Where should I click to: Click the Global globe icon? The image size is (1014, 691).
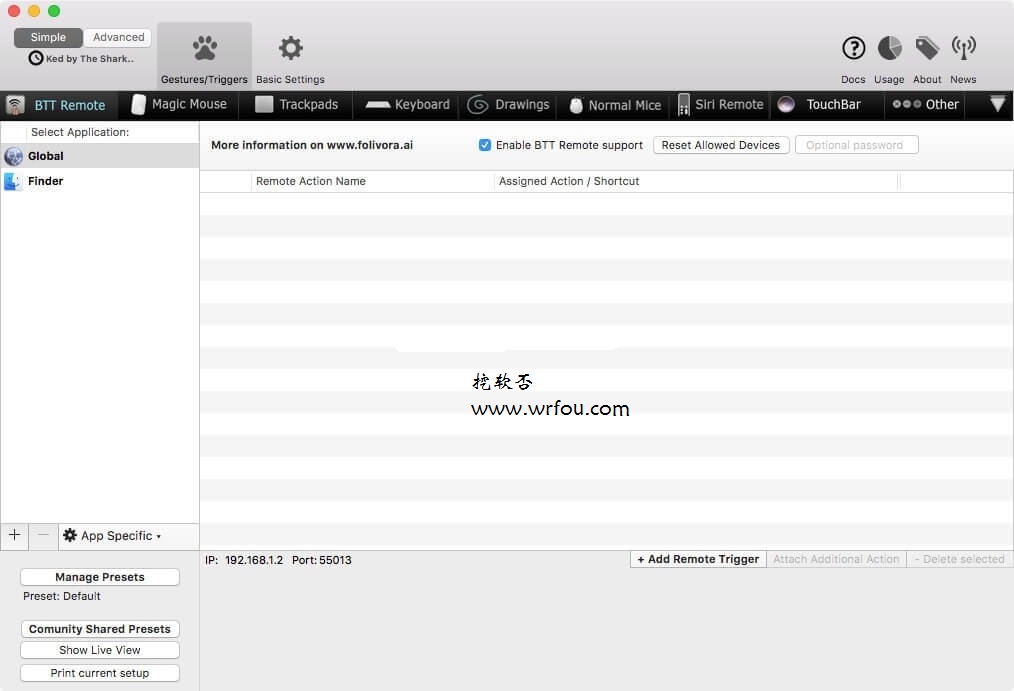click(14, 156)
